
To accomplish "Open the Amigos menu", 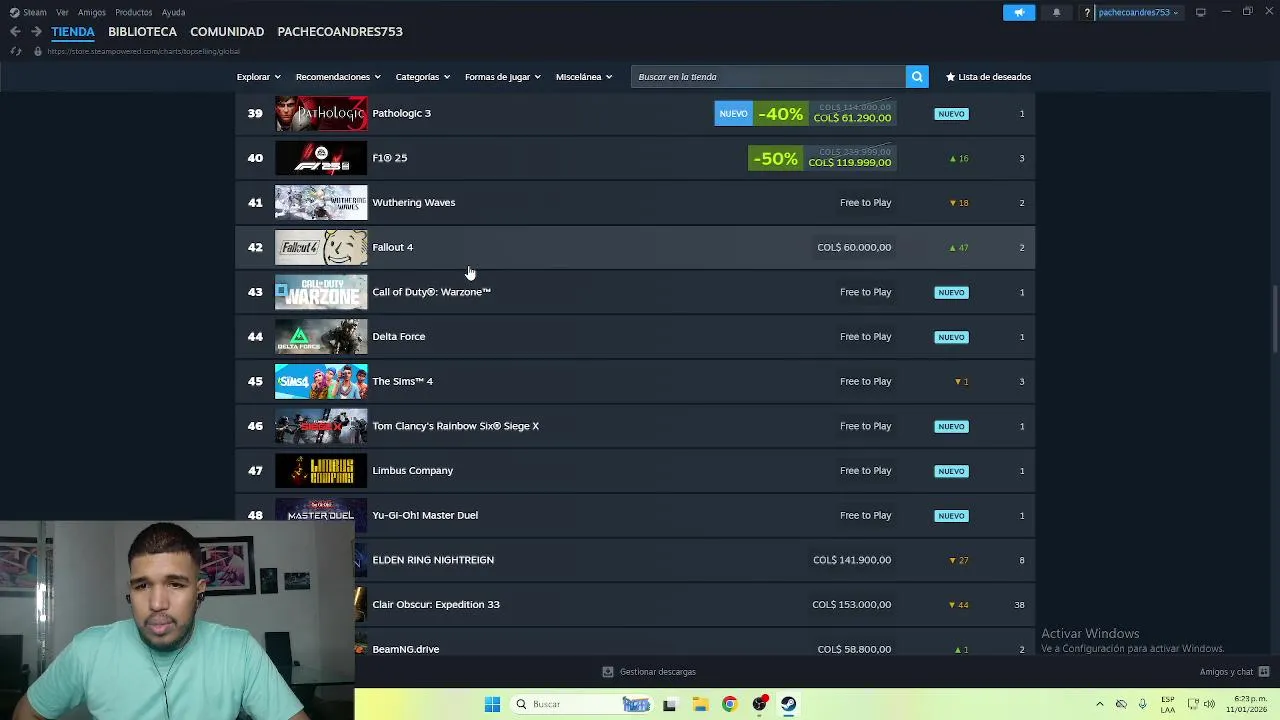I will tap(92, 12).
